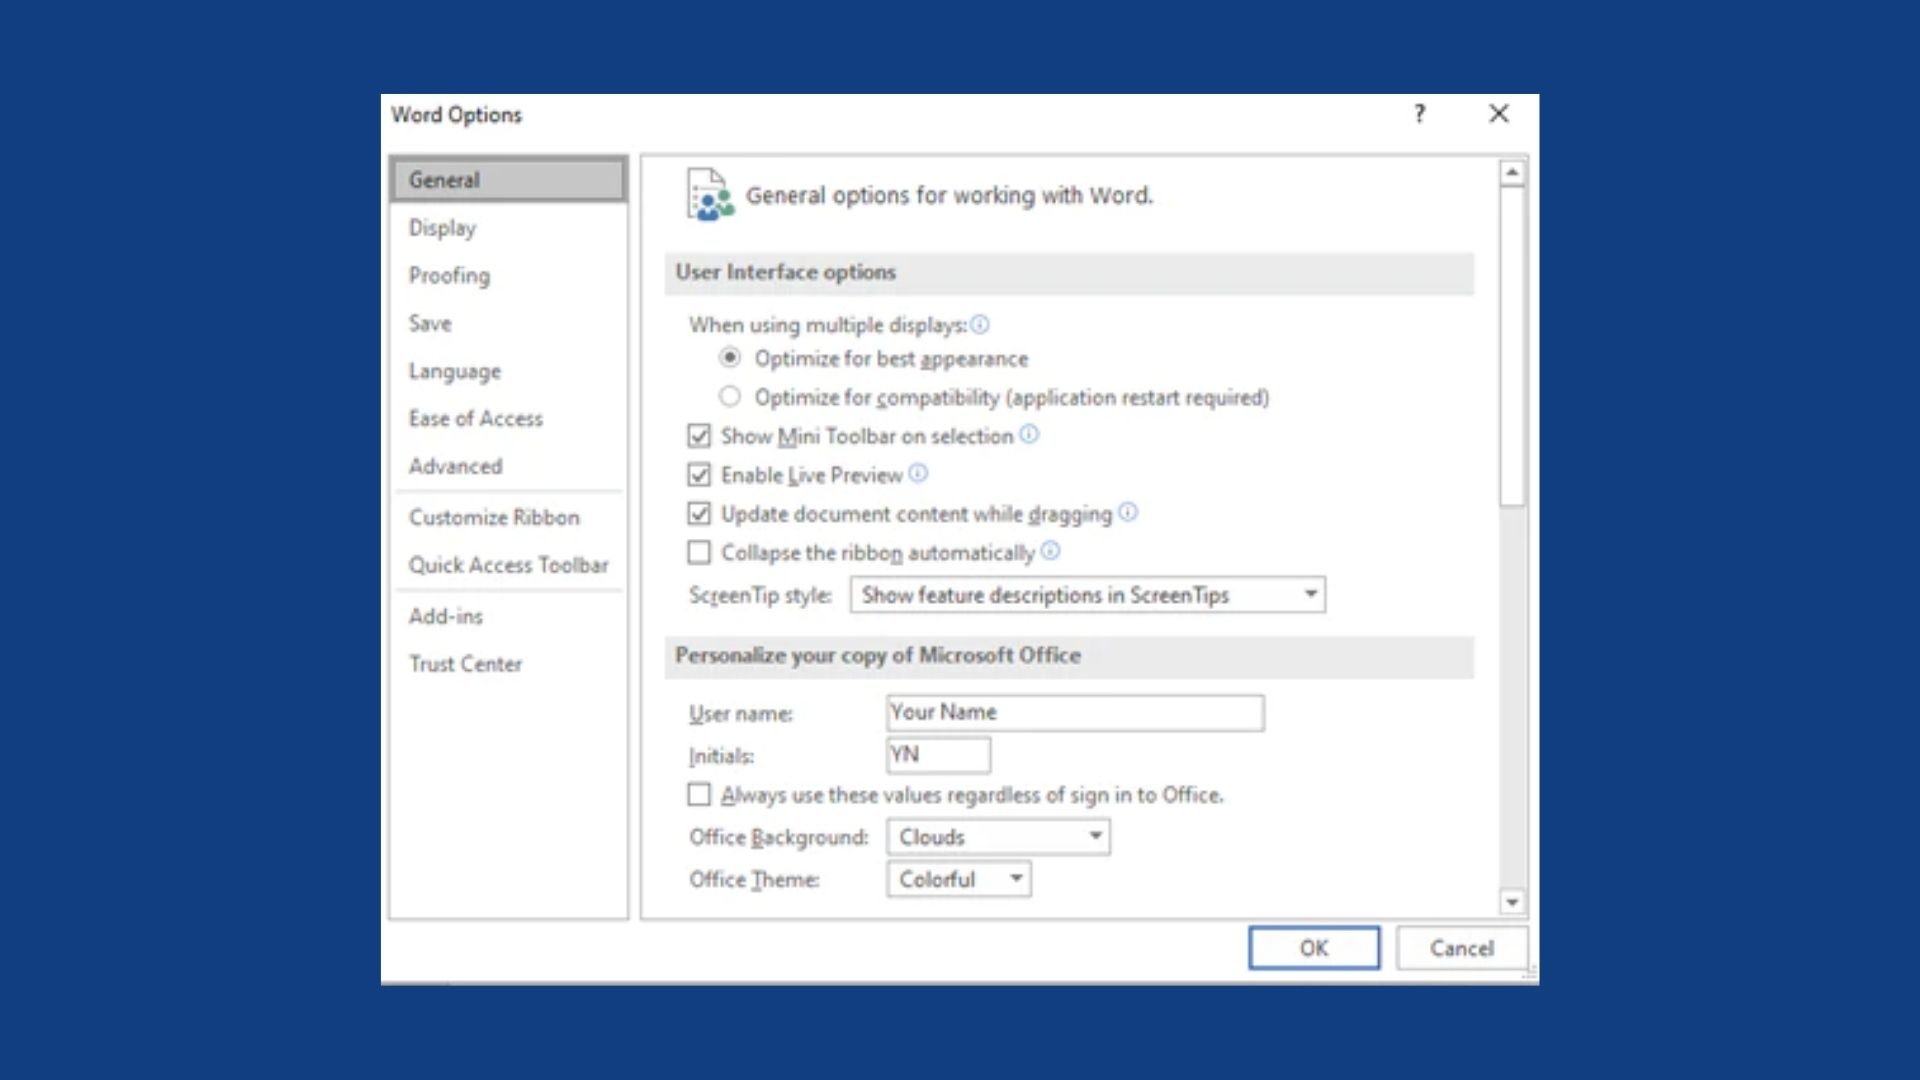Click the Help question mark icon

(1419, 114)
